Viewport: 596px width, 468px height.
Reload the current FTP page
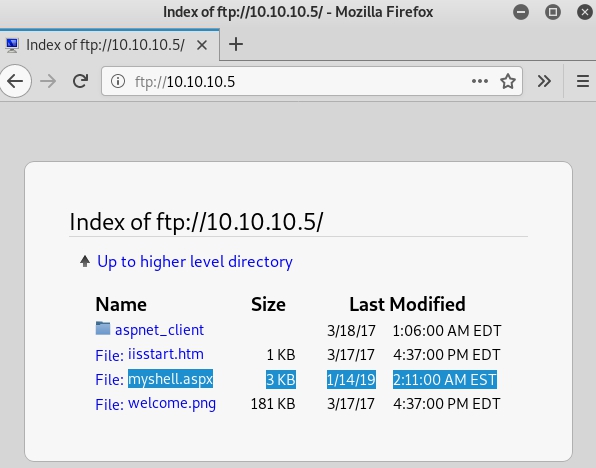point(80,81)
